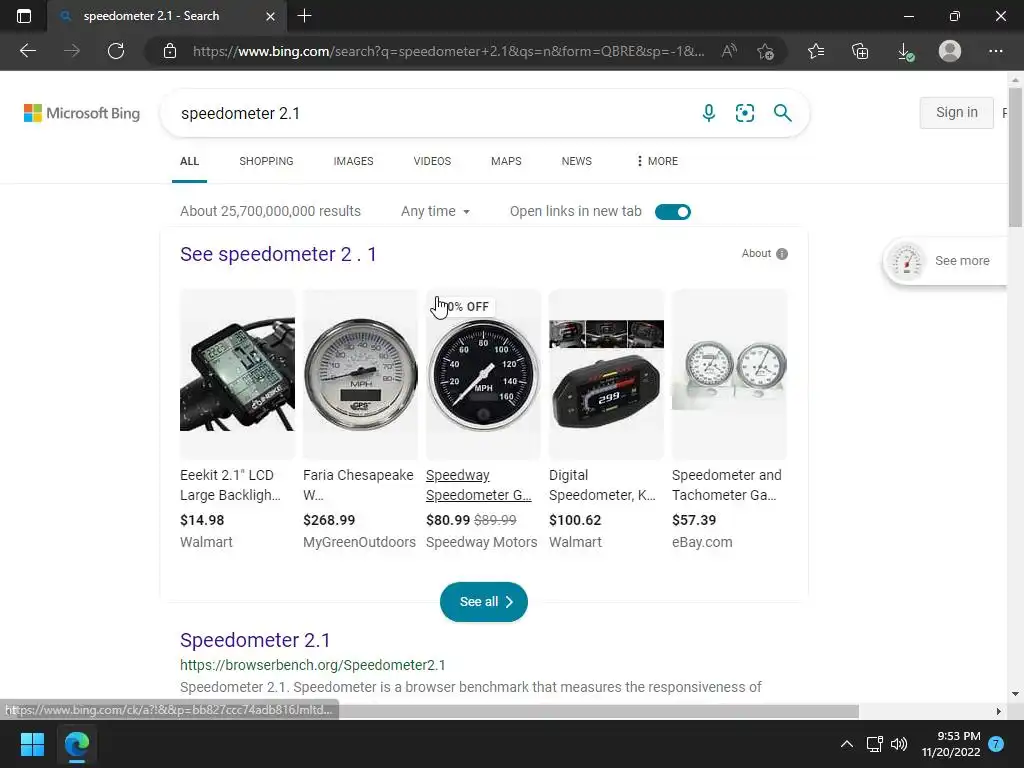Click the About label in shopping card
The width and height of the screenshot is (1024, 768).
tap(756, 253)
